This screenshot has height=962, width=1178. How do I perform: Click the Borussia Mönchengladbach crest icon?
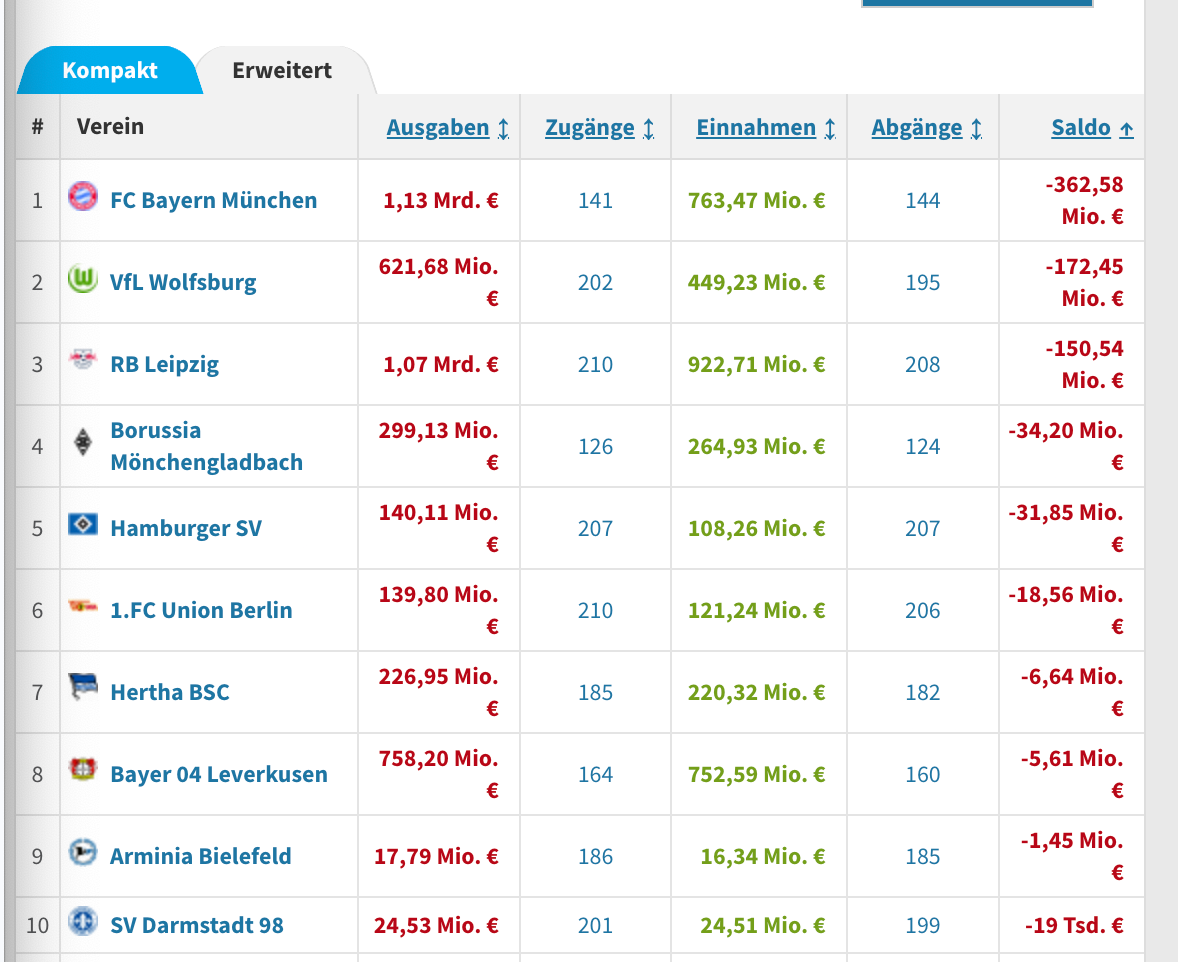[82, 442]
